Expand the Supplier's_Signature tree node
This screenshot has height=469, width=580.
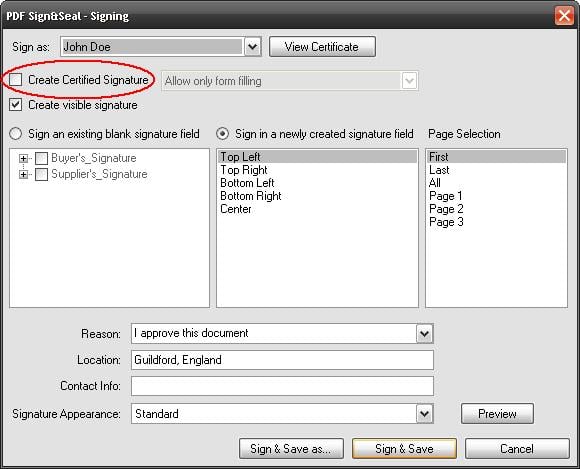point(23,174)
